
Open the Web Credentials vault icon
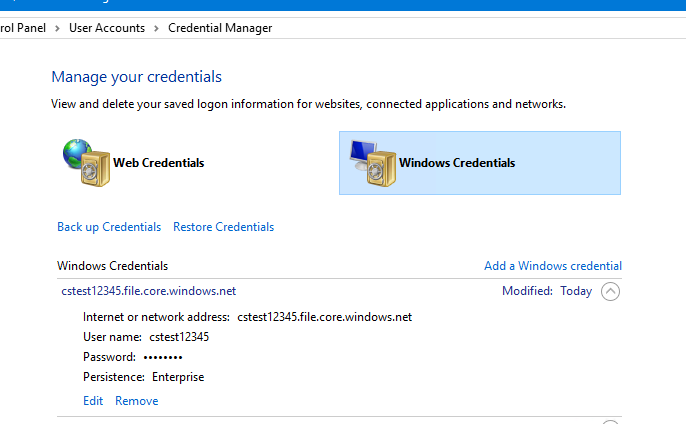coord(86,163)
